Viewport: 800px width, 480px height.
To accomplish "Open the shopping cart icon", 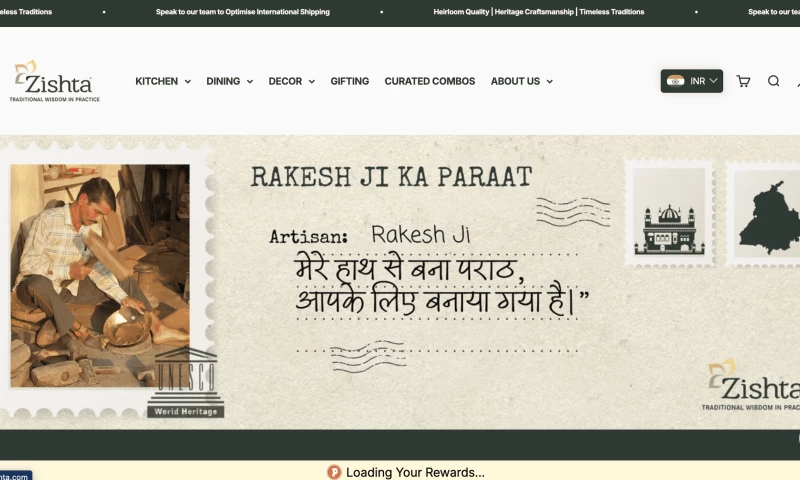I will 743,81.
